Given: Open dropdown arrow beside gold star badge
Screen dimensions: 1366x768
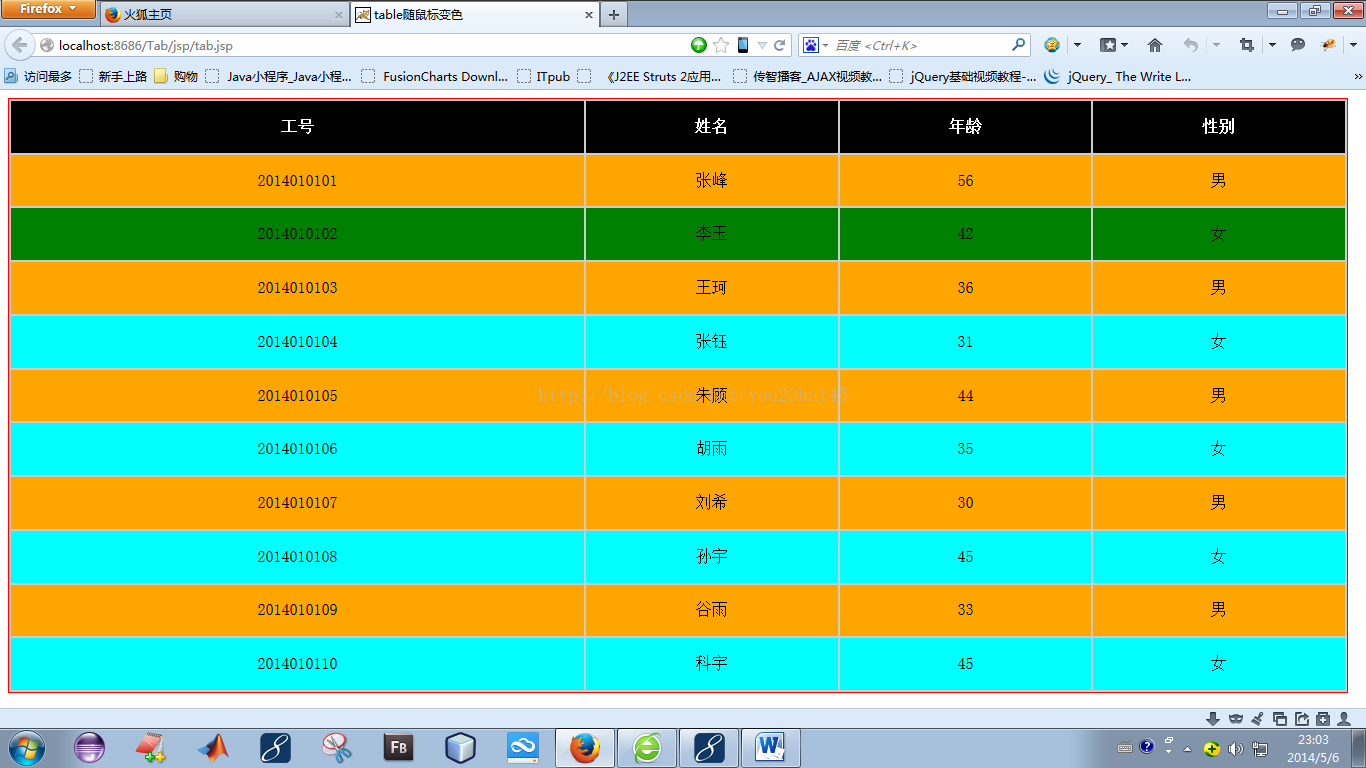Looking at the screenshot, I should [1077, 45].
